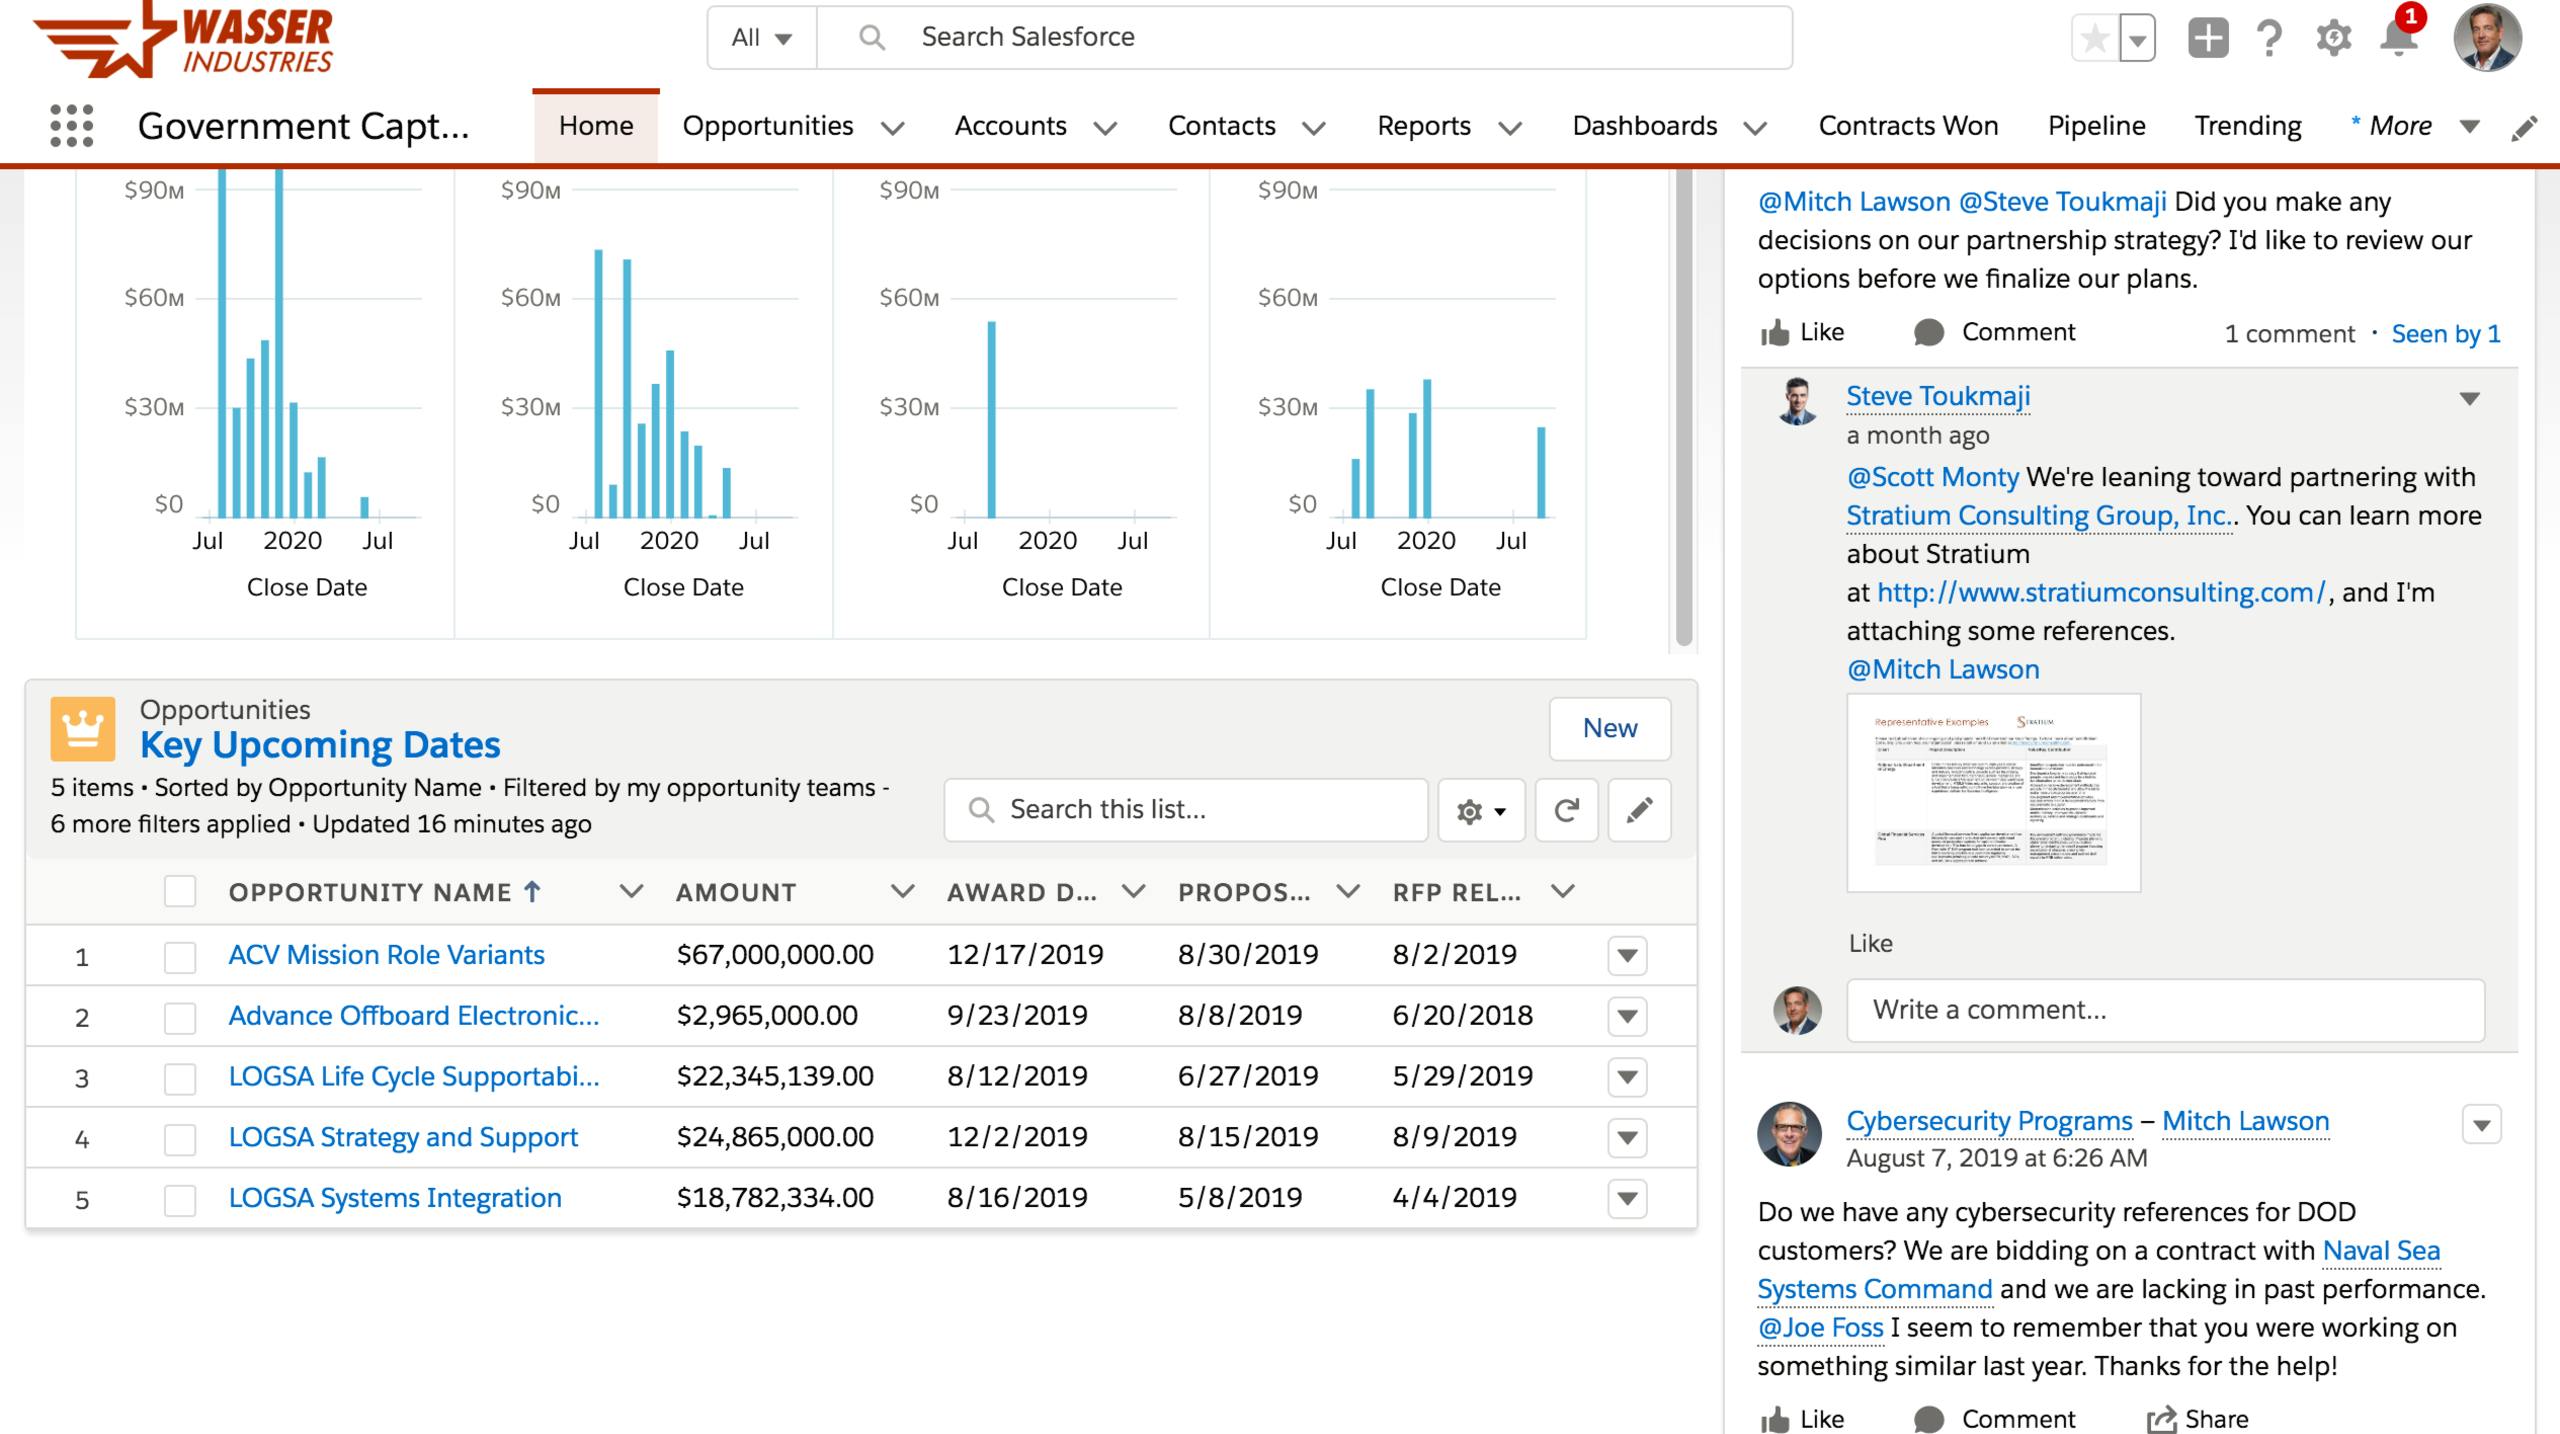This screenshot has height=1434, width=2560.
Task: Open the stratiumconsulting.com URL
Action: click(x=2102, y=593)
